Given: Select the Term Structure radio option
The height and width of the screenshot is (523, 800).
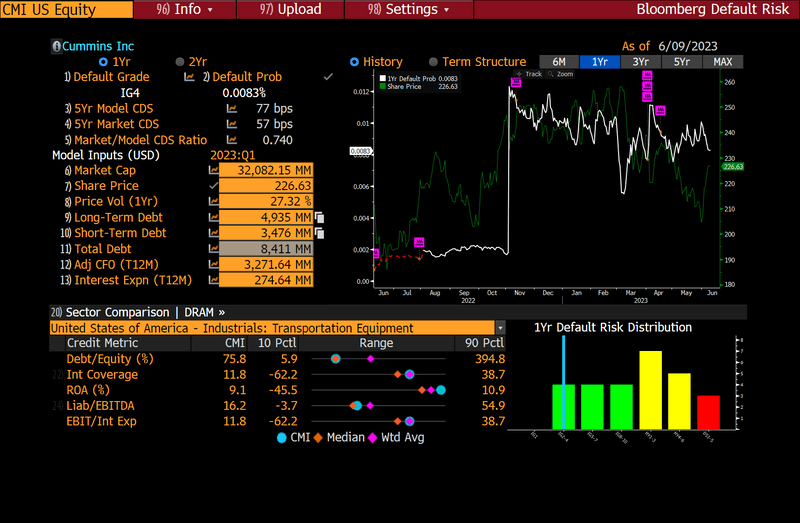Looking at the screenshot, I should [x=433, y=62].
